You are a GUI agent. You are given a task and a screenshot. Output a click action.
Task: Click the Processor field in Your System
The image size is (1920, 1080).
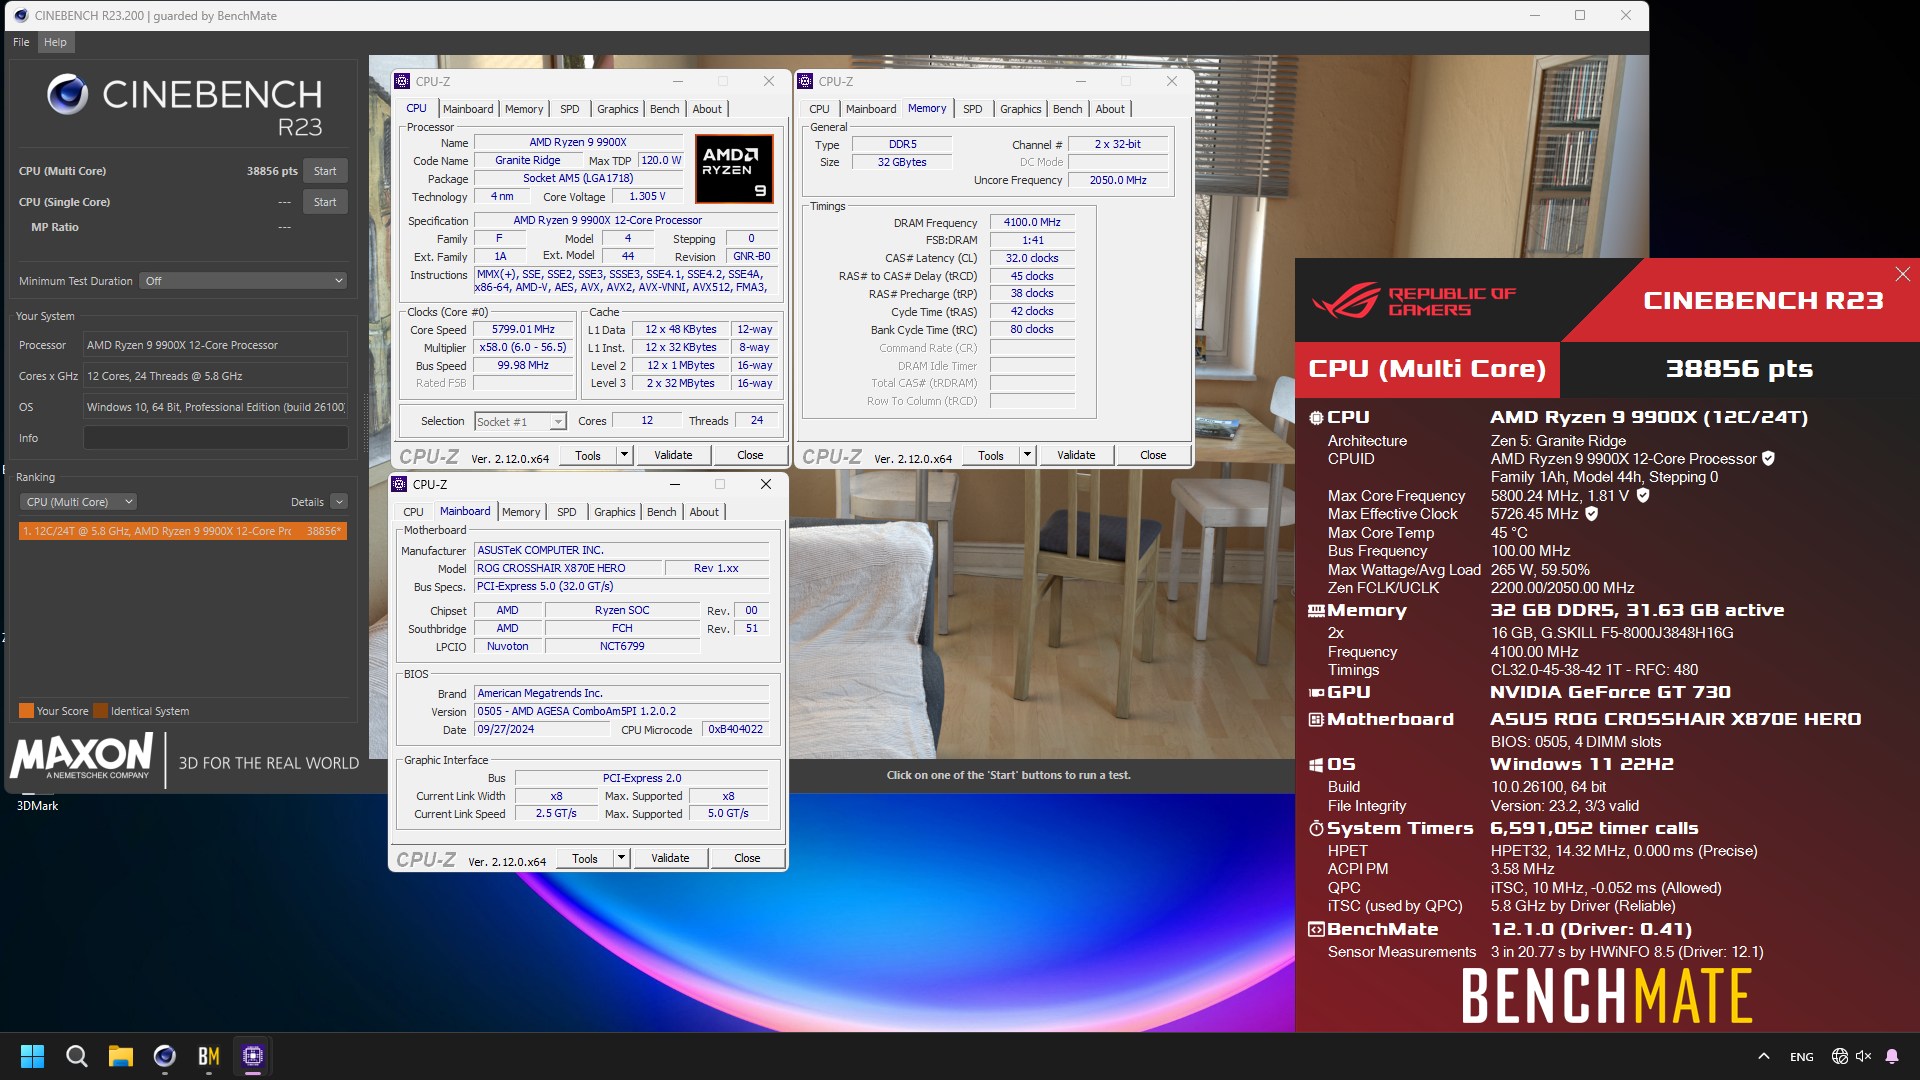(215, 345)
